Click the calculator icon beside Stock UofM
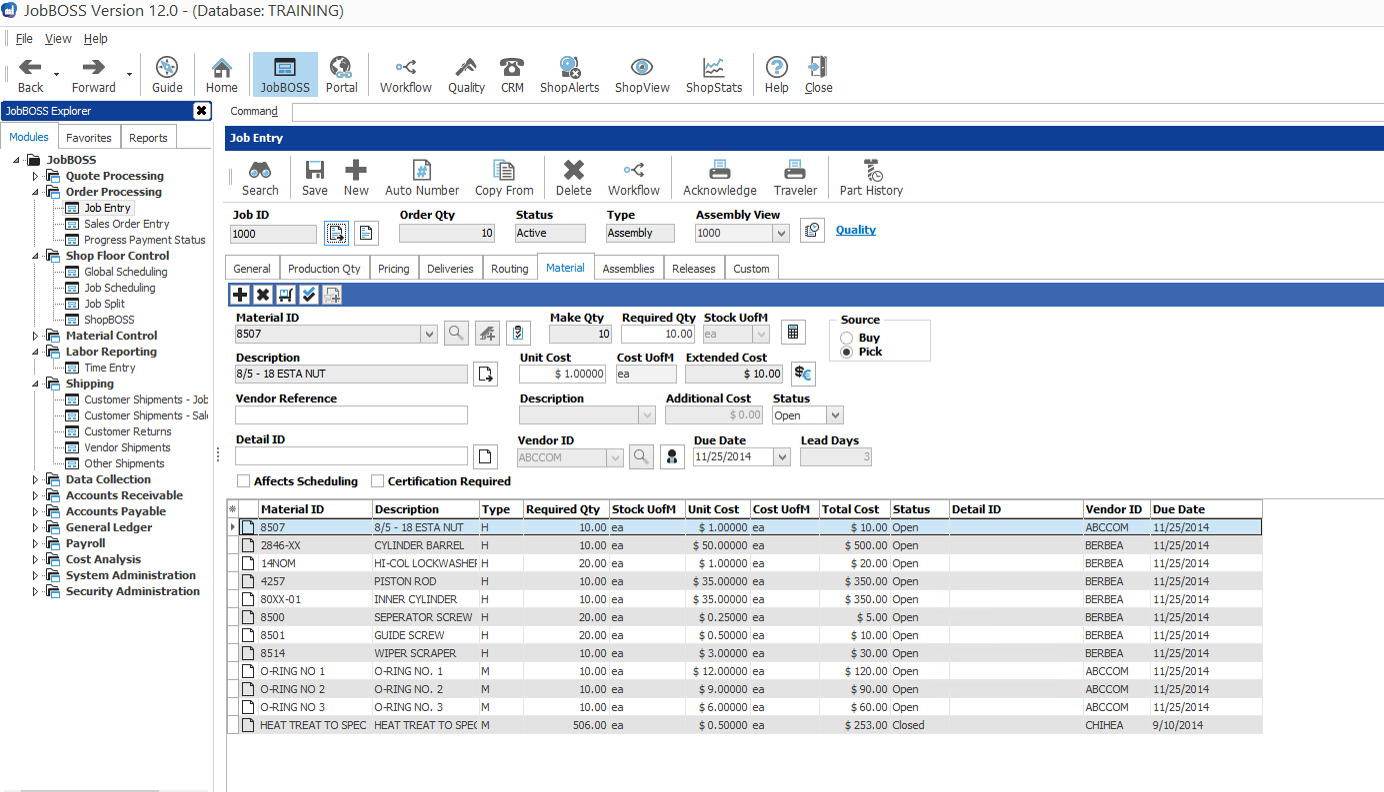This screenshot has height=792, width=1384. (x=794, y=334)
